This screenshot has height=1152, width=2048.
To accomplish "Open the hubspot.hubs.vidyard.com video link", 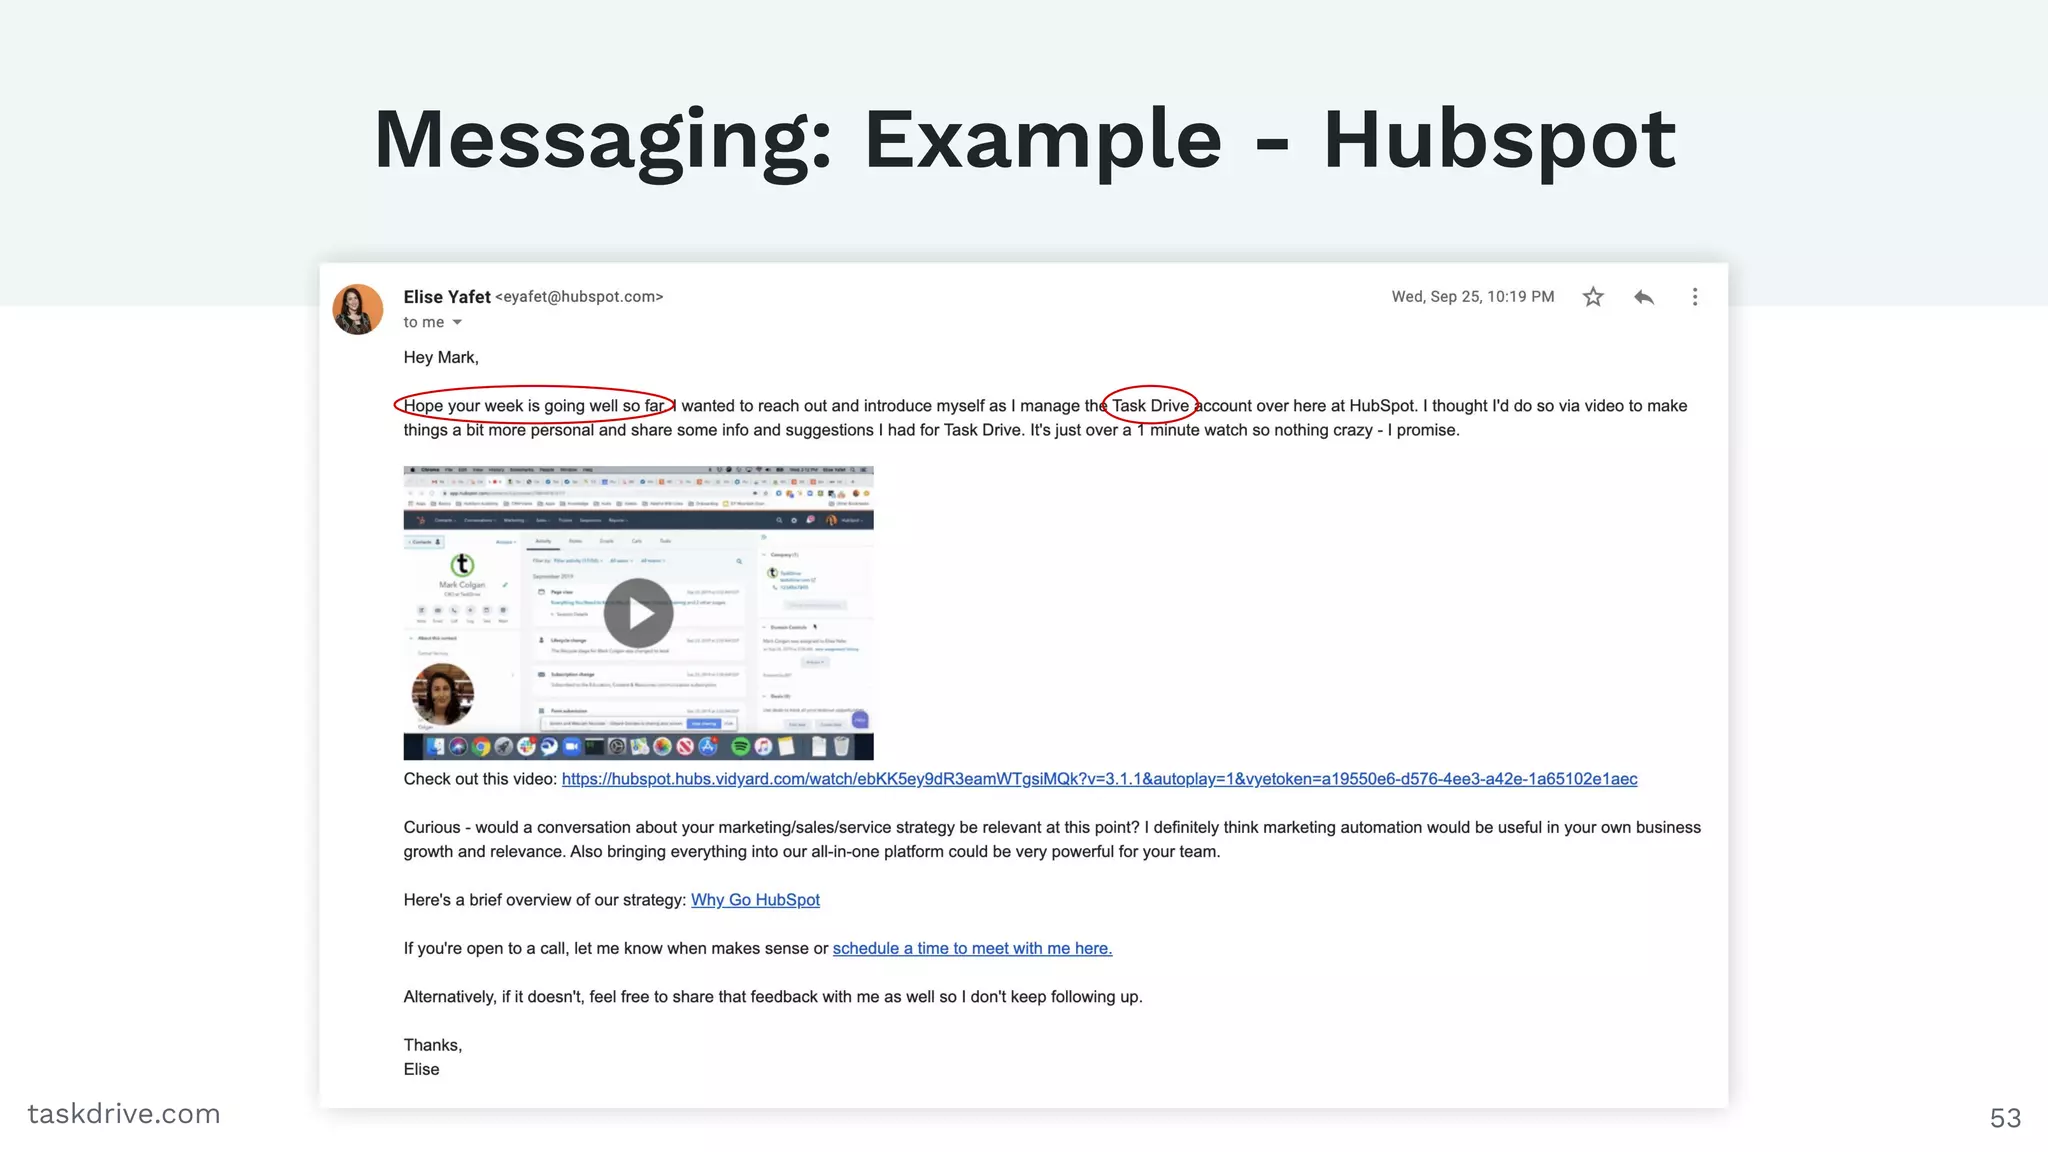I will (1099, 779).
